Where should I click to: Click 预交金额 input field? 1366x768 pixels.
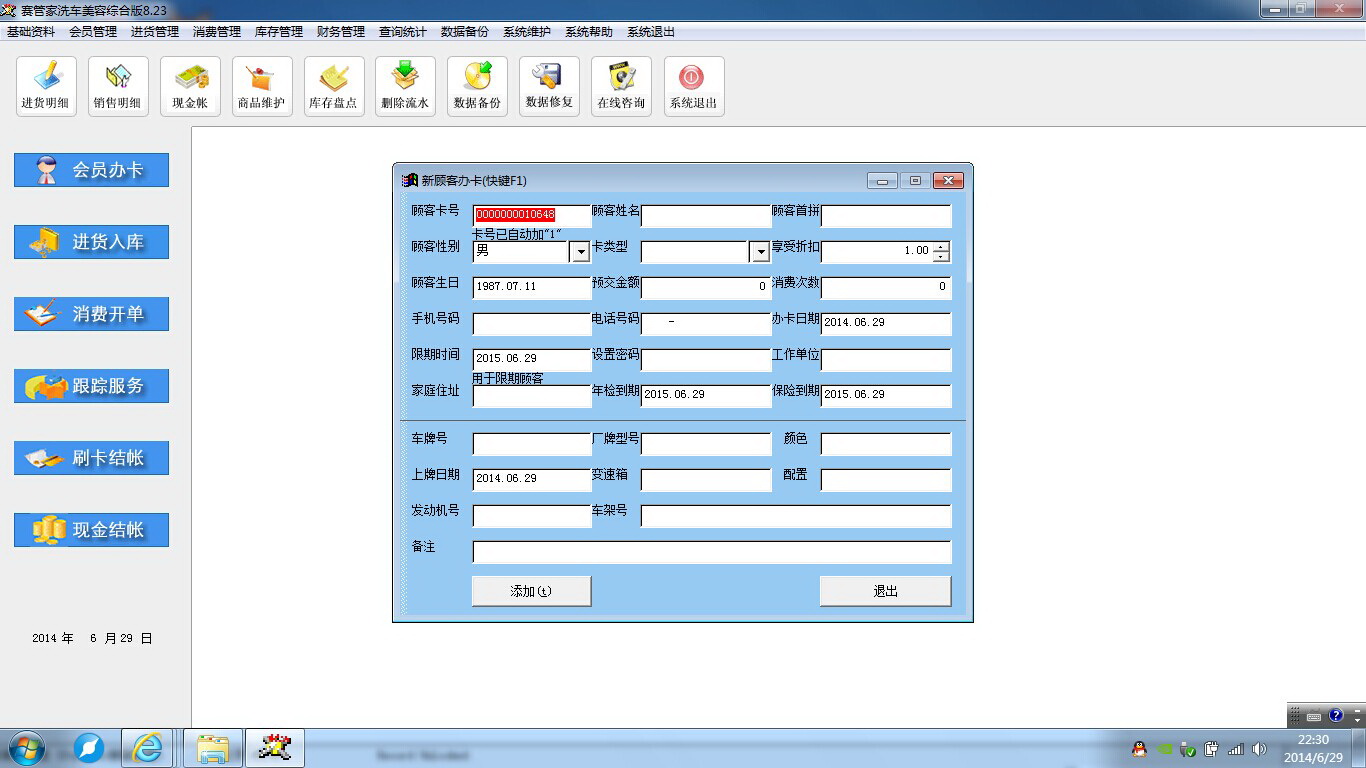pyautogui.click(x=706, y=288)
